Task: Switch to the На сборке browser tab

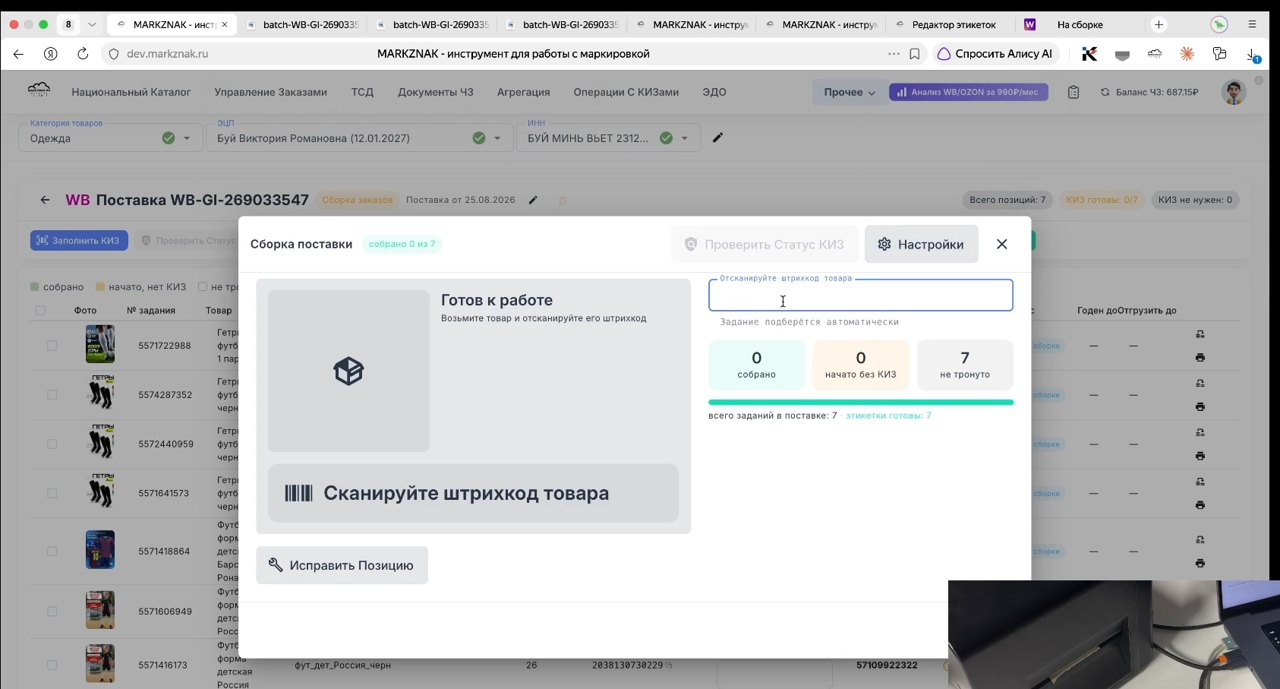Action: click(1078, 24)
